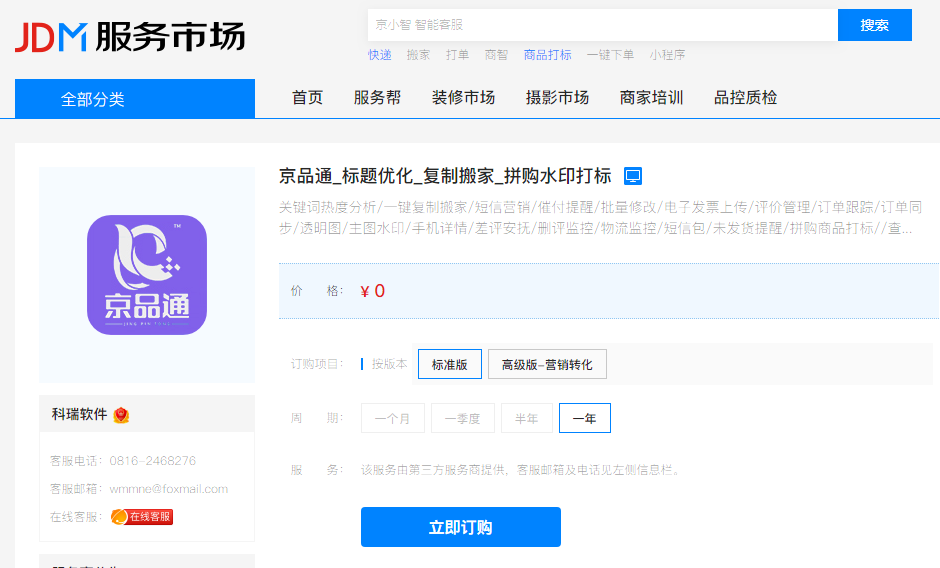Go to the 首页 tab
This screenshot has height=568, width=940.
click(308, 98)
